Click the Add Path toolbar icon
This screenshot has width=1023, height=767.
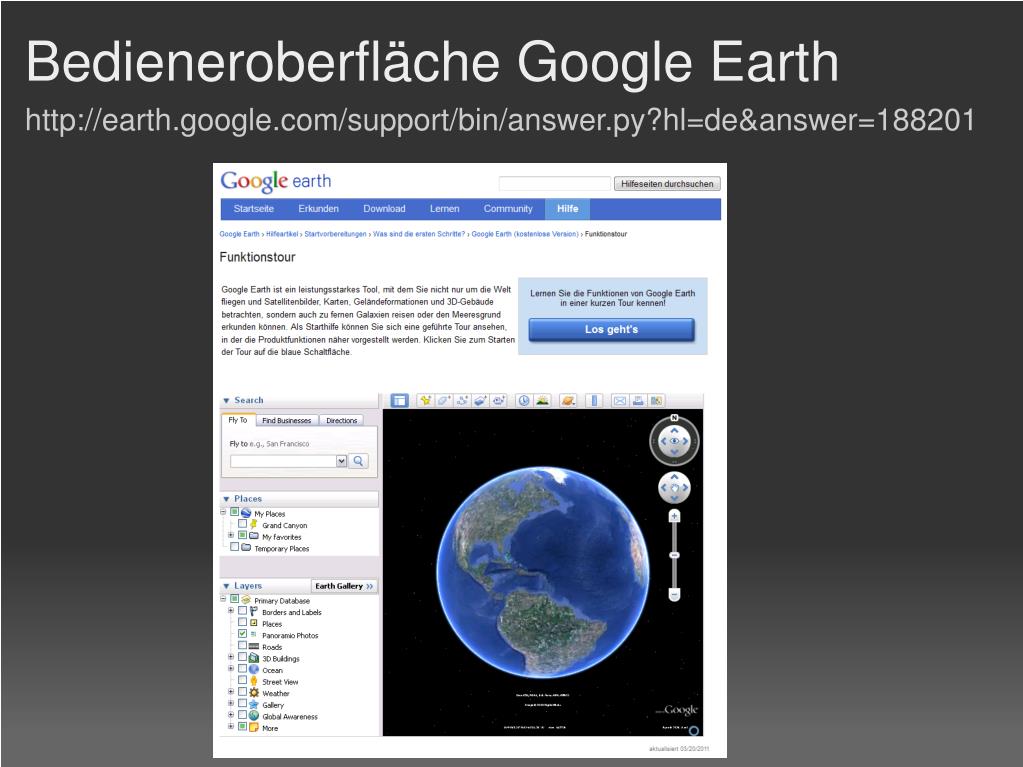462,400
